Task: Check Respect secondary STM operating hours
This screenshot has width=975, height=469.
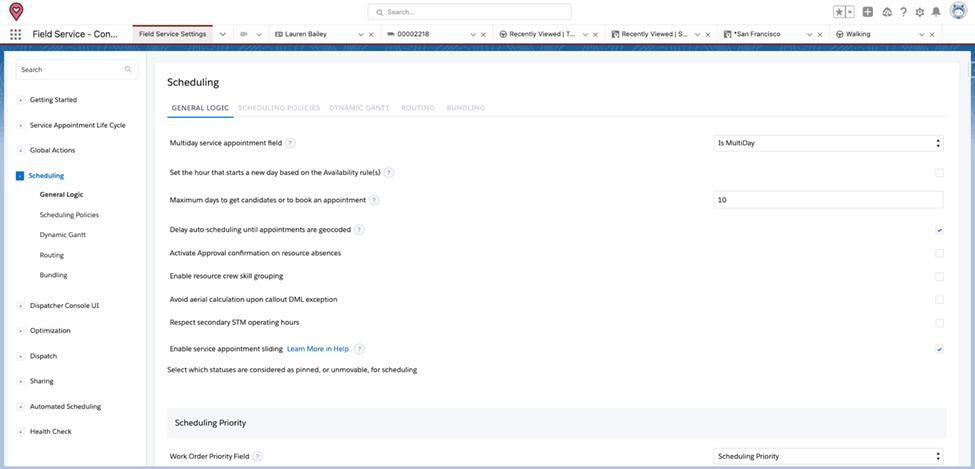Action: (x=940, y=323)
